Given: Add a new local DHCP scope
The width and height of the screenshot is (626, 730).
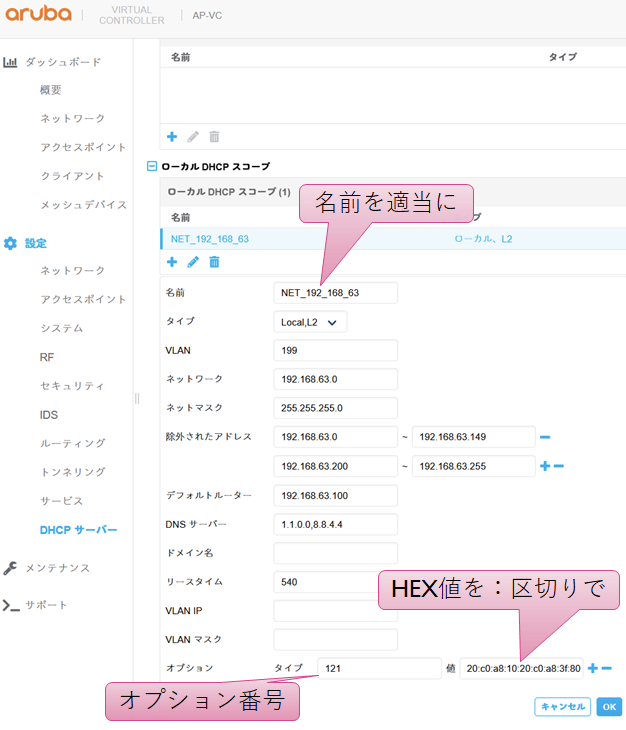Looking at the screenshot, I should point(172,262).
